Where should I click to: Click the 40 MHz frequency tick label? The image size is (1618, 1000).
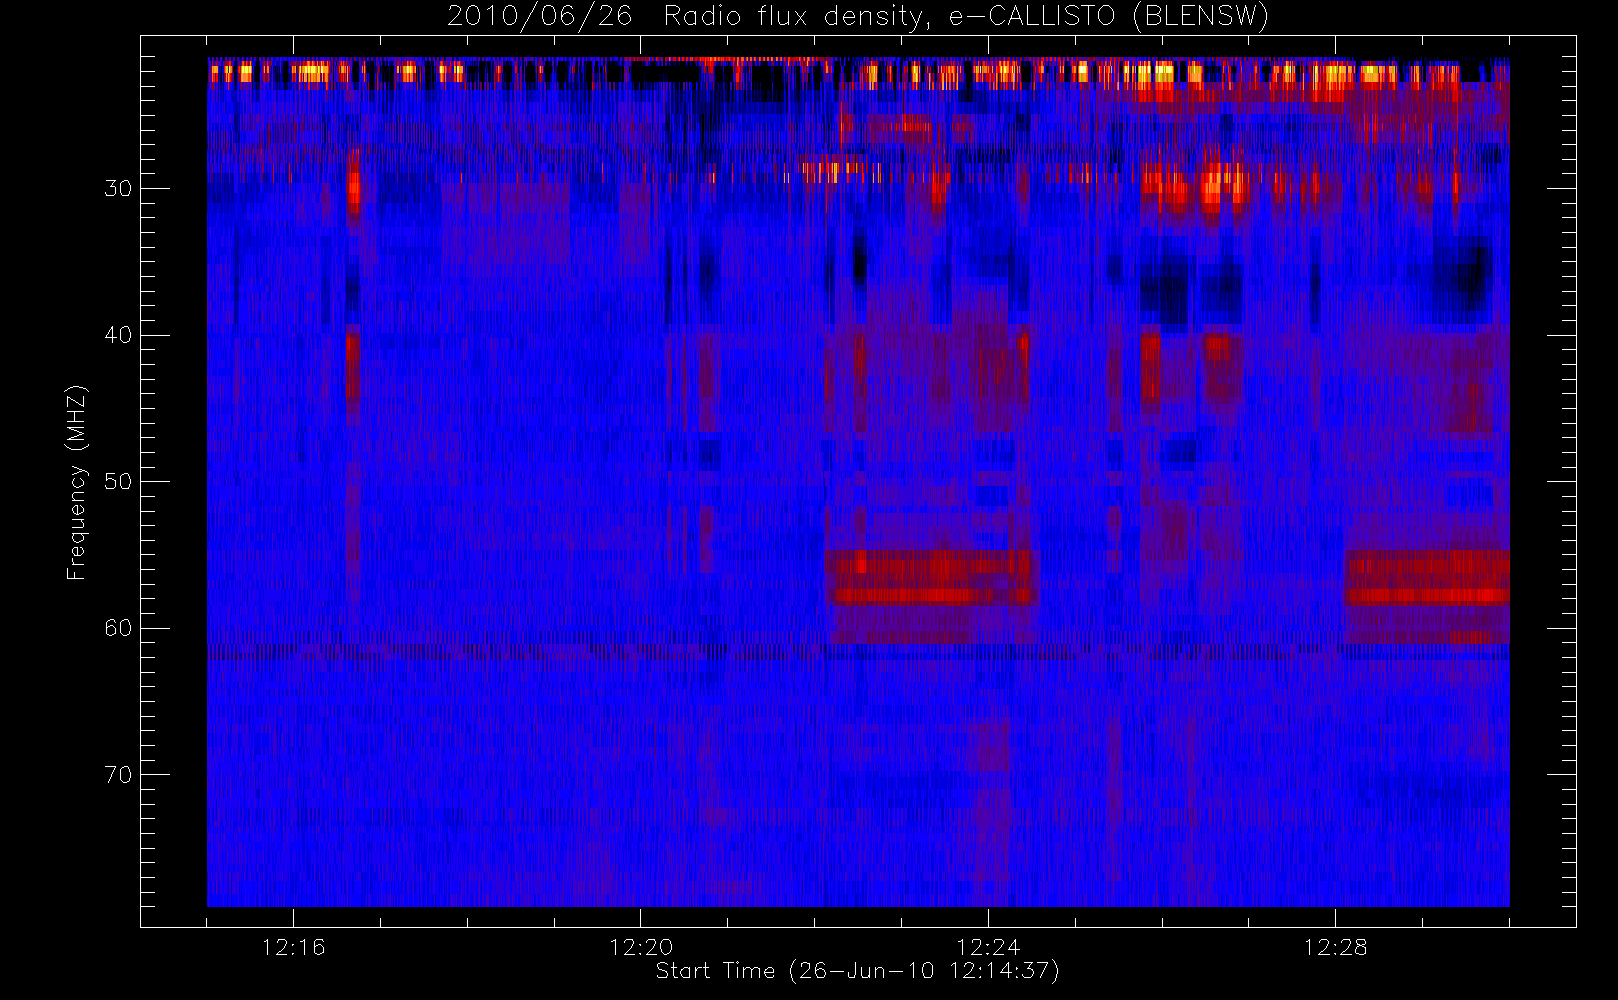point(118,335)
